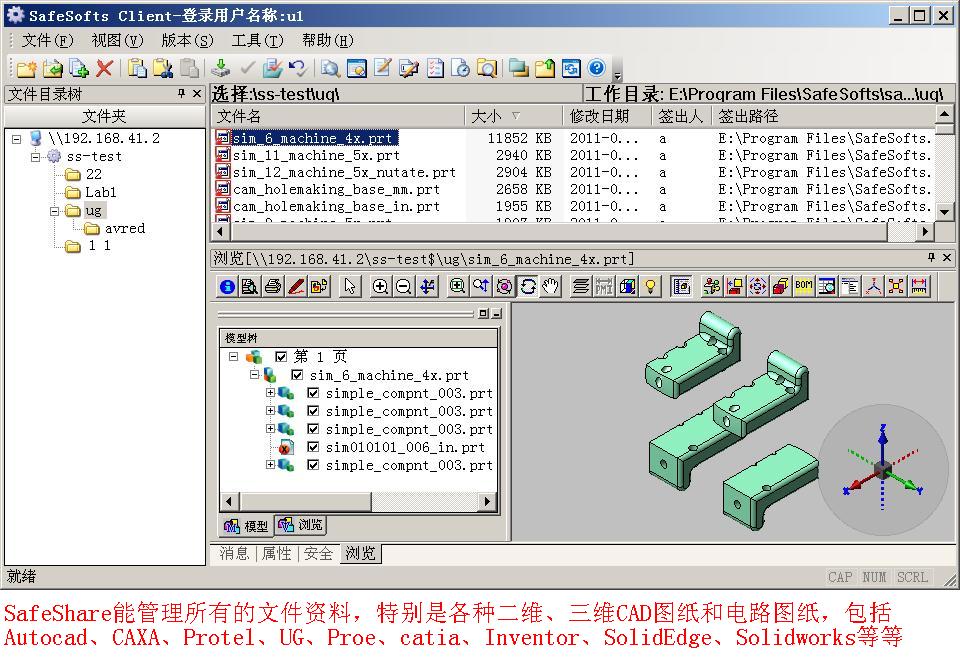
Task: Click the zoom to fit window icon
Action: tap(457, 286)
